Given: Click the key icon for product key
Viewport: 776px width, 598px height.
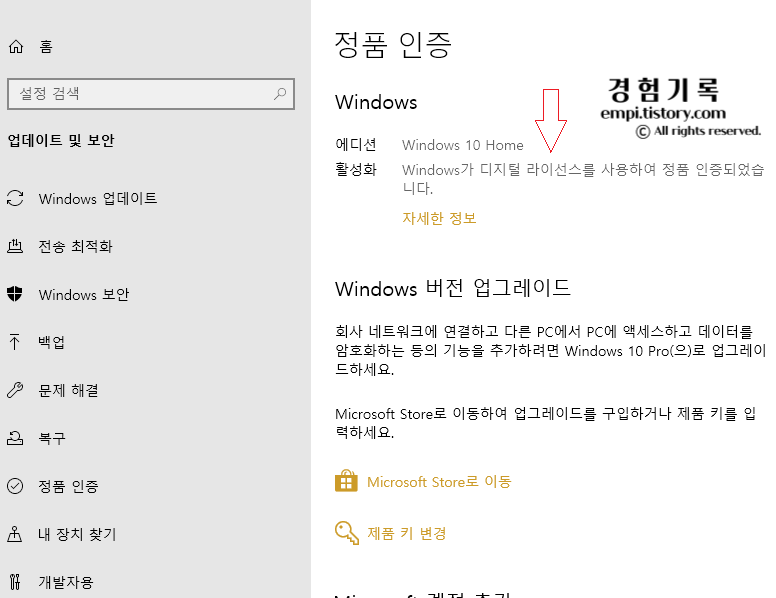Looking at the screenshot, I should [346, 533].
